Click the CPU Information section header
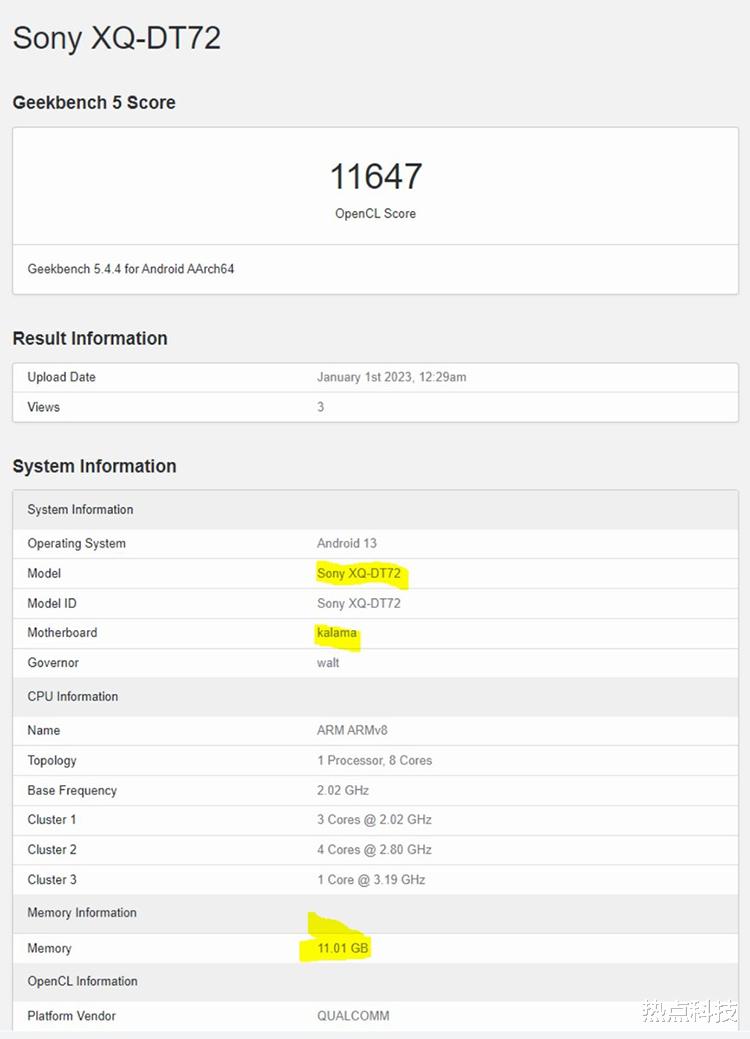 [73, 697]
